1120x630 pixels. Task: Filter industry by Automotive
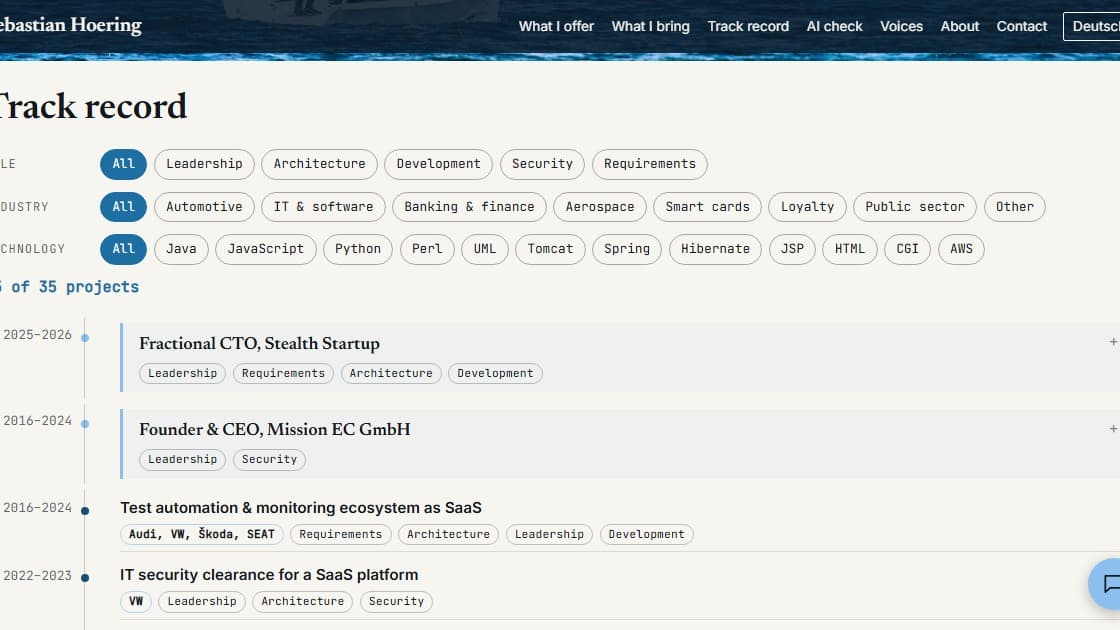tap(204, 206)
